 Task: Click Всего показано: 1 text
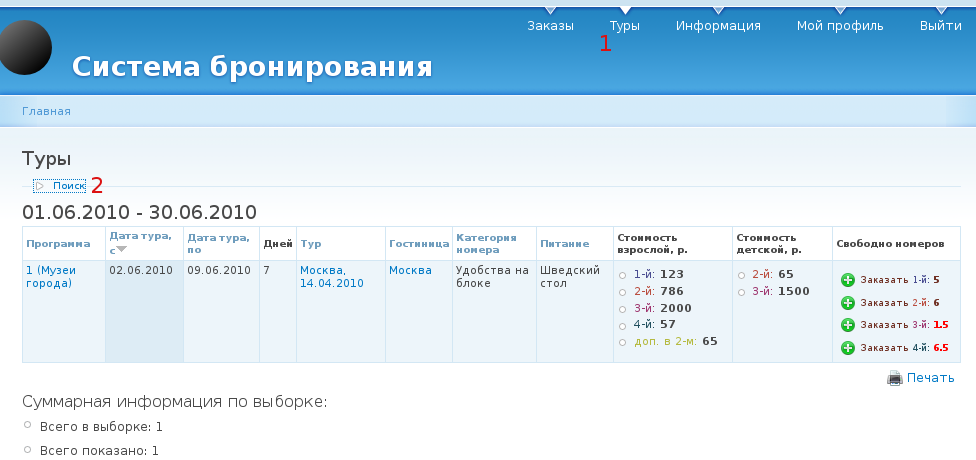pos(99,451)
